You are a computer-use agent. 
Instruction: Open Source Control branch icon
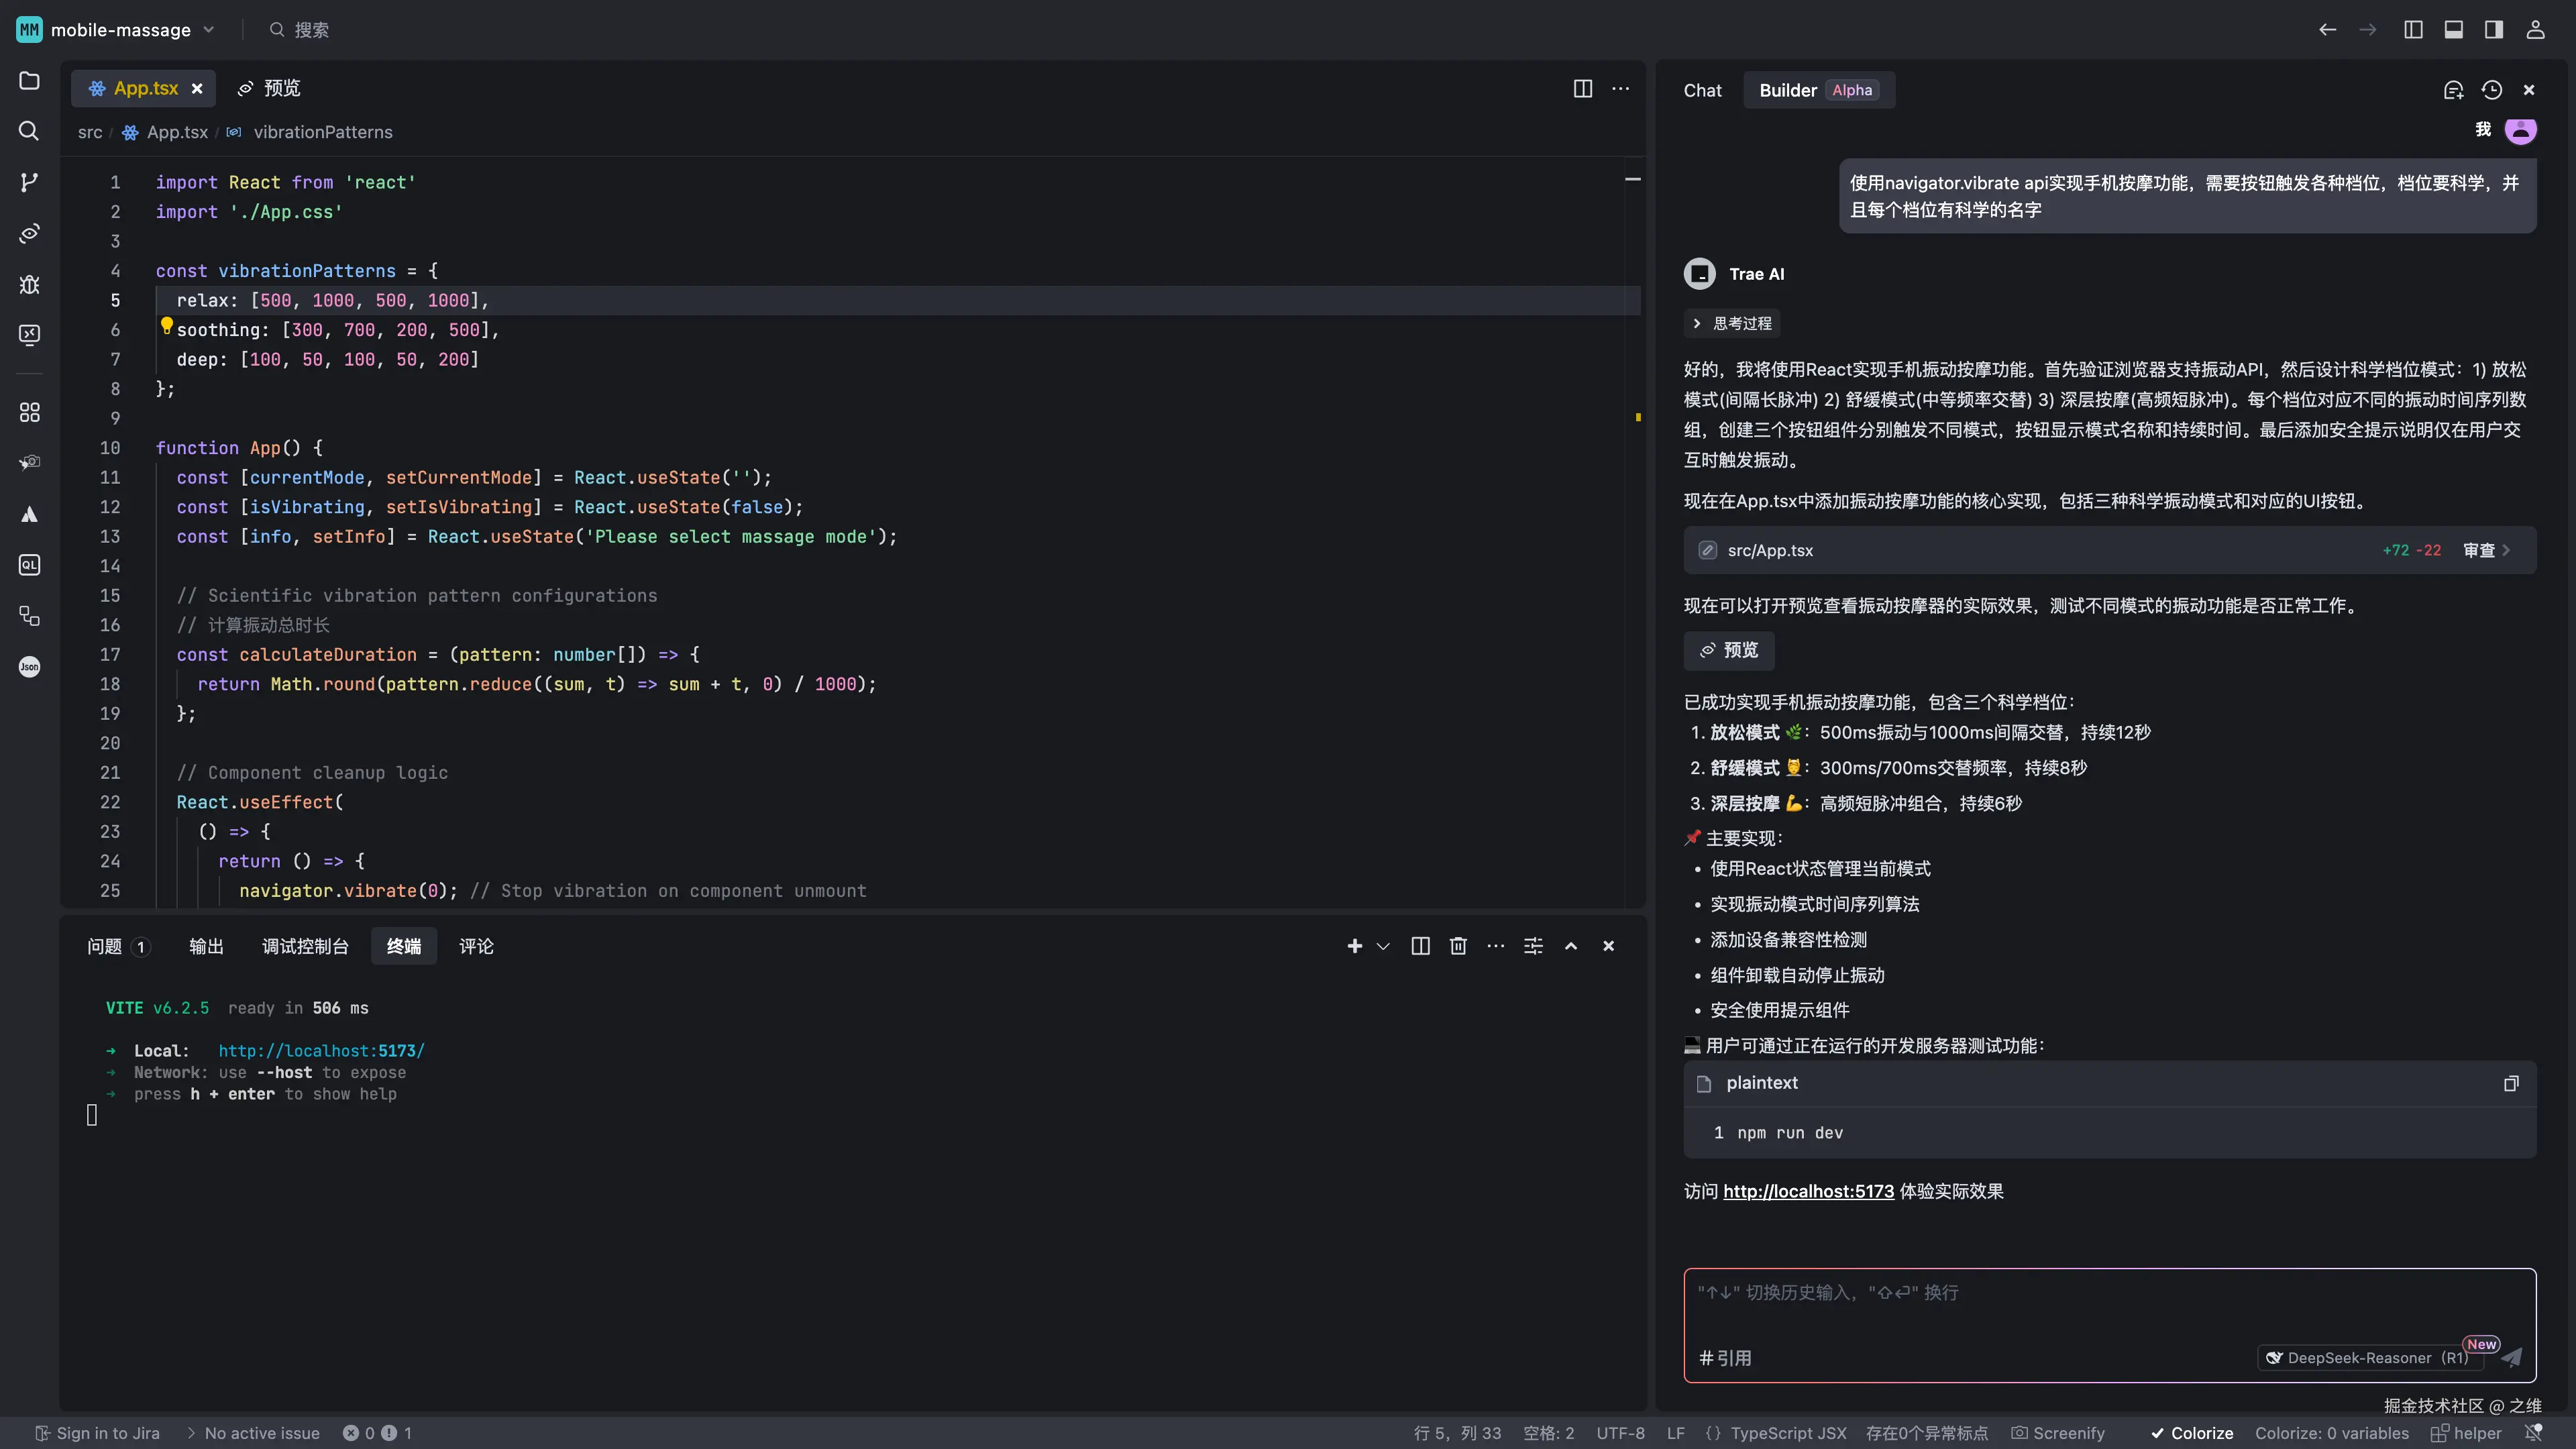tap(29, 182)
